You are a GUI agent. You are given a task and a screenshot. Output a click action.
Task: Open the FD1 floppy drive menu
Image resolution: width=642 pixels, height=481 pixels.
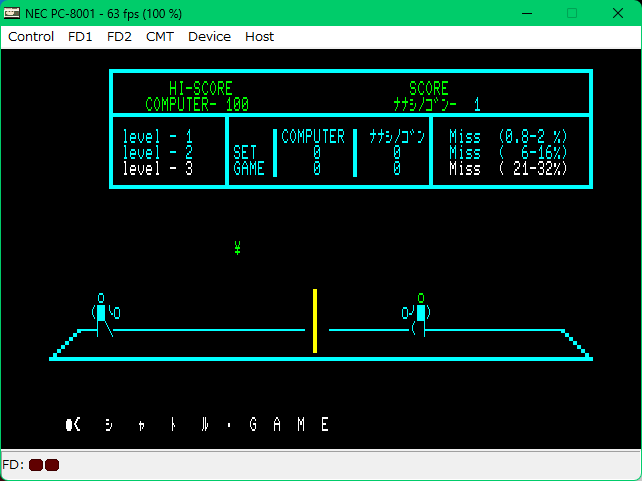80,36
